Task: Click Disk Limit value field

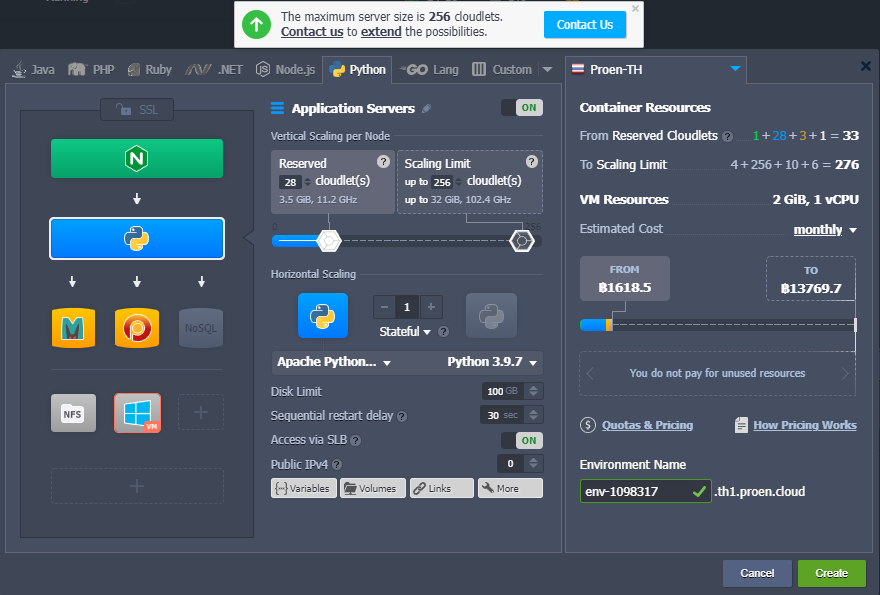Action: tap(504, 391)
